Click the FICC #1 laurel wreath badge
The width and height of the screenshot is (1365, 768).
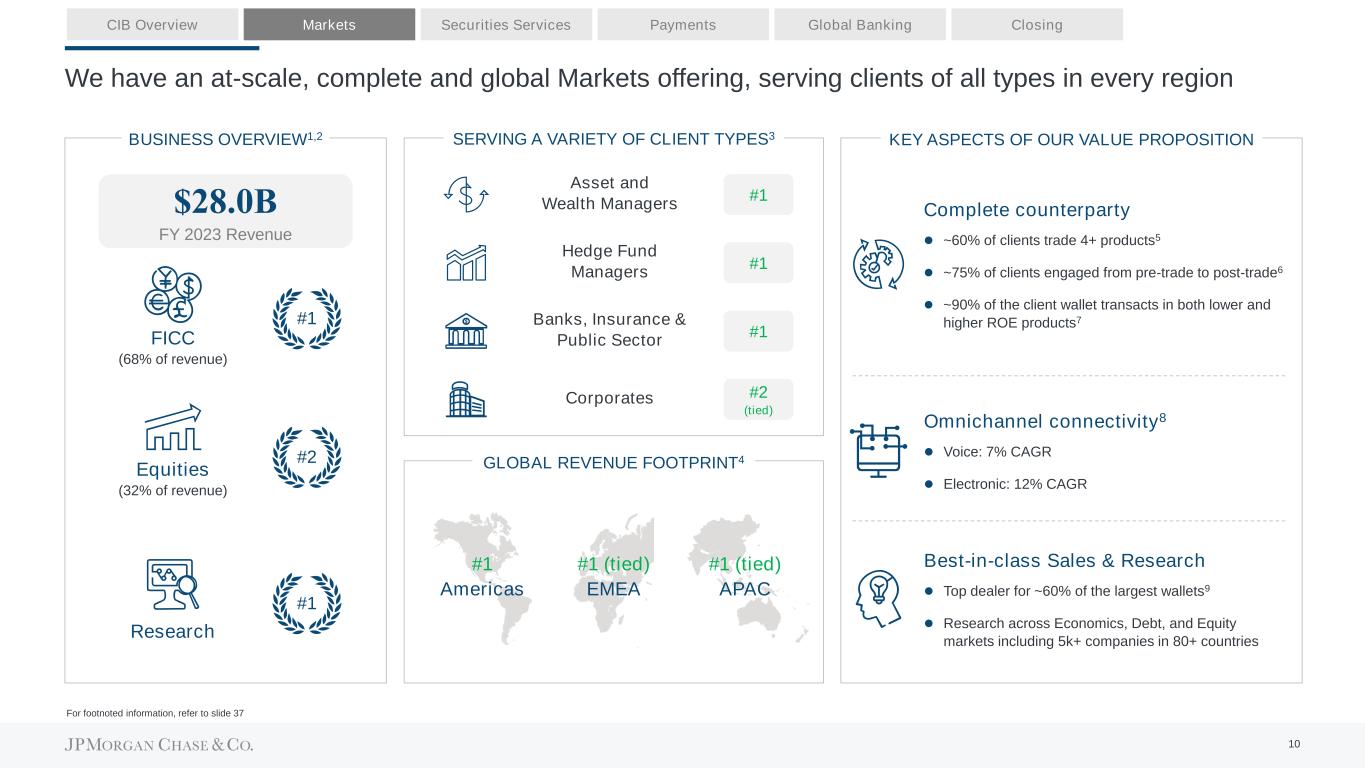(307, 317)
